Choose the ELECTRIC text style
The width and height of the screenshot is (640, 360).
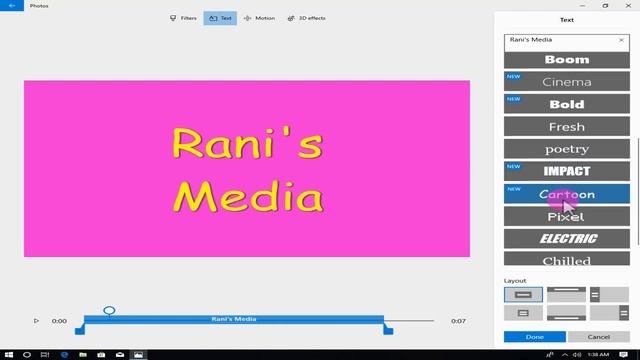pos(567,239)
